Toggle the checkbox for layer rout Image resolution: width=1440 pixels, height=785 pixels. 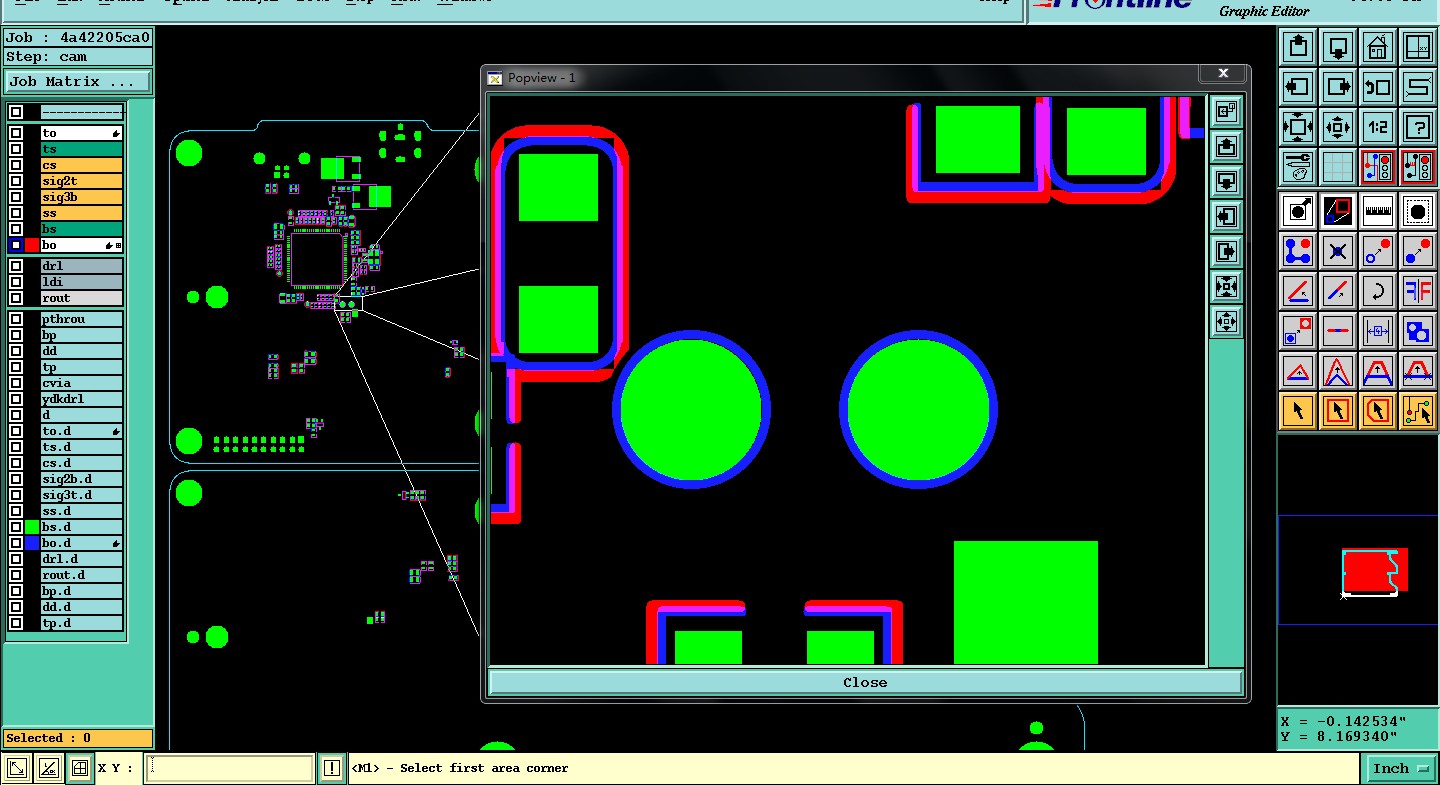point(16,298)
